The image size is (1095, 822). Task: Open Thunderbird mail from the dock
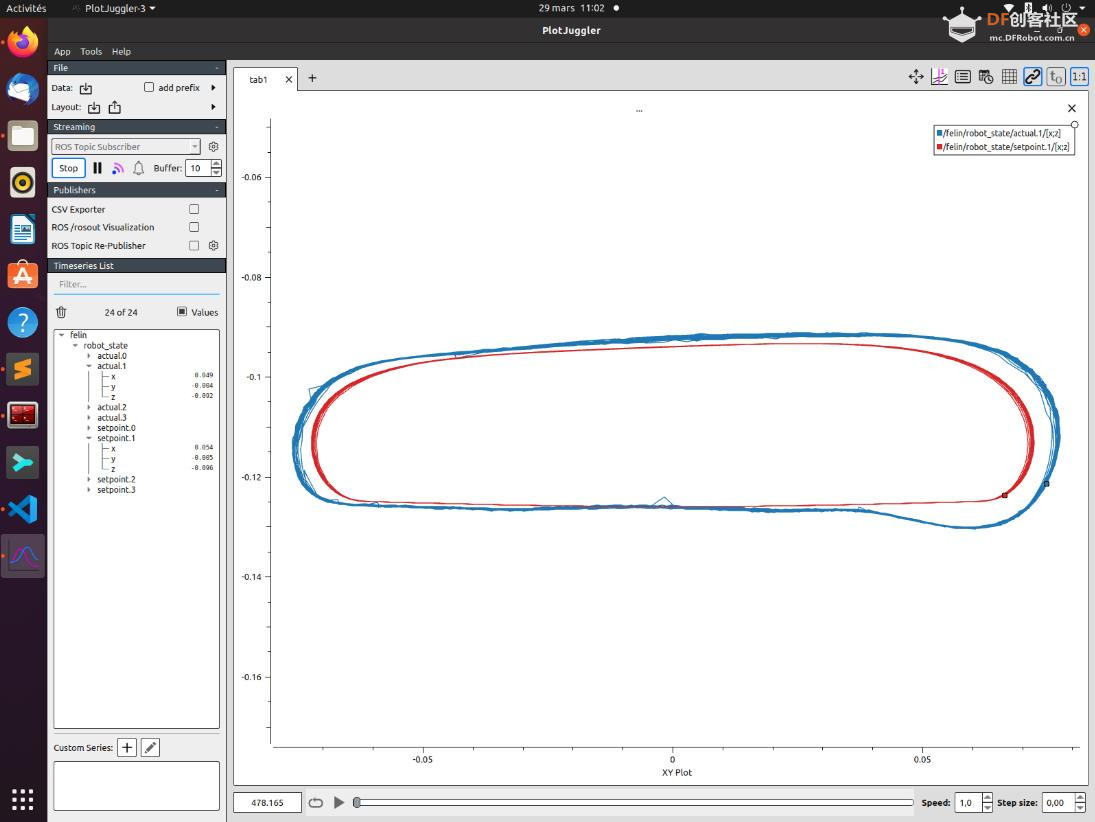pos(23,89)
